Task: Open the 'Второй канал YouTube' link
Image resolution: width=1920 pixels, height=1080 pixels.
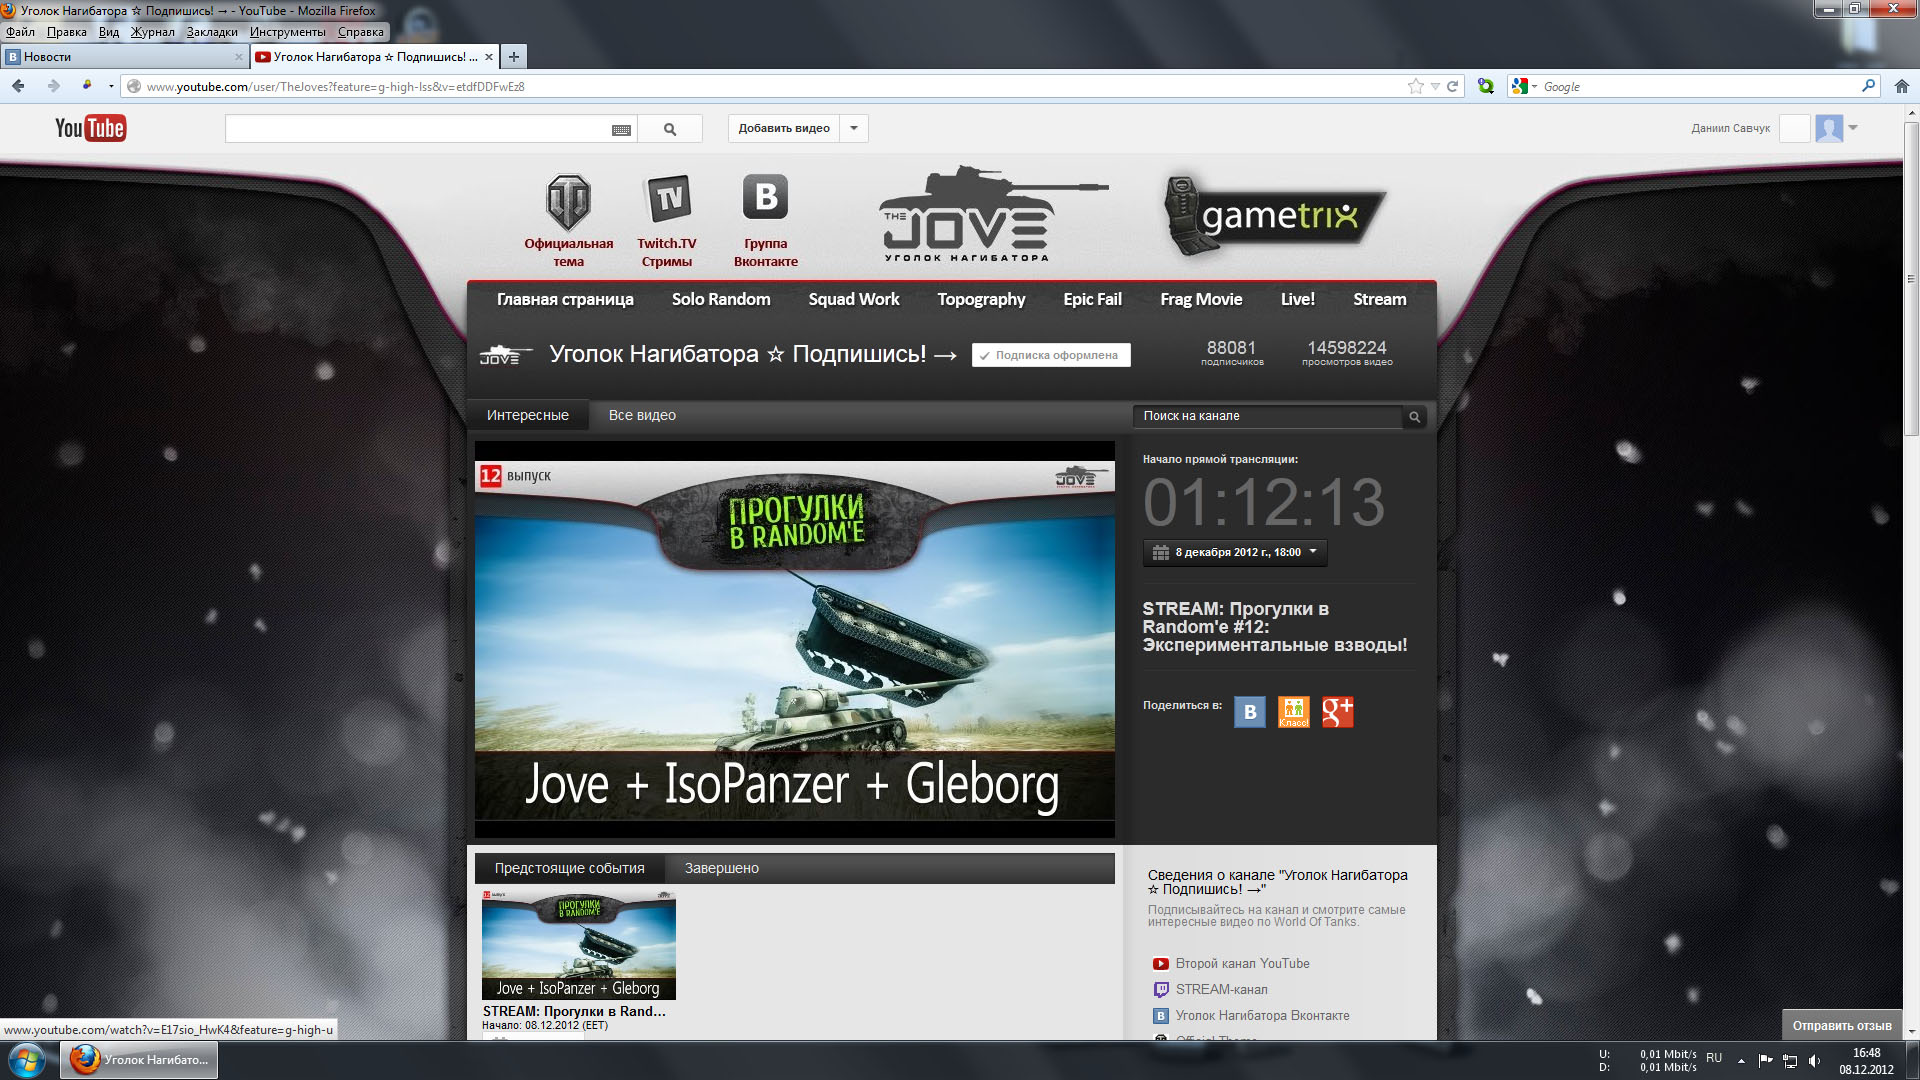Action: [x=1242, y=964]
